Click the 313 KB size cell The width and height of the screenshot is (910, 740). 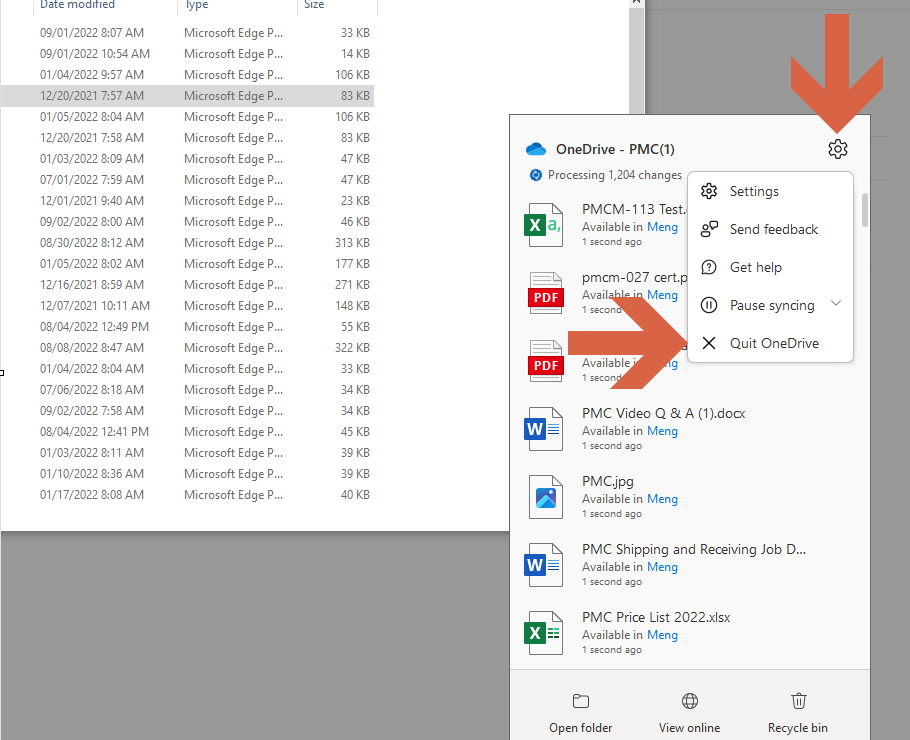pos(352,243)
